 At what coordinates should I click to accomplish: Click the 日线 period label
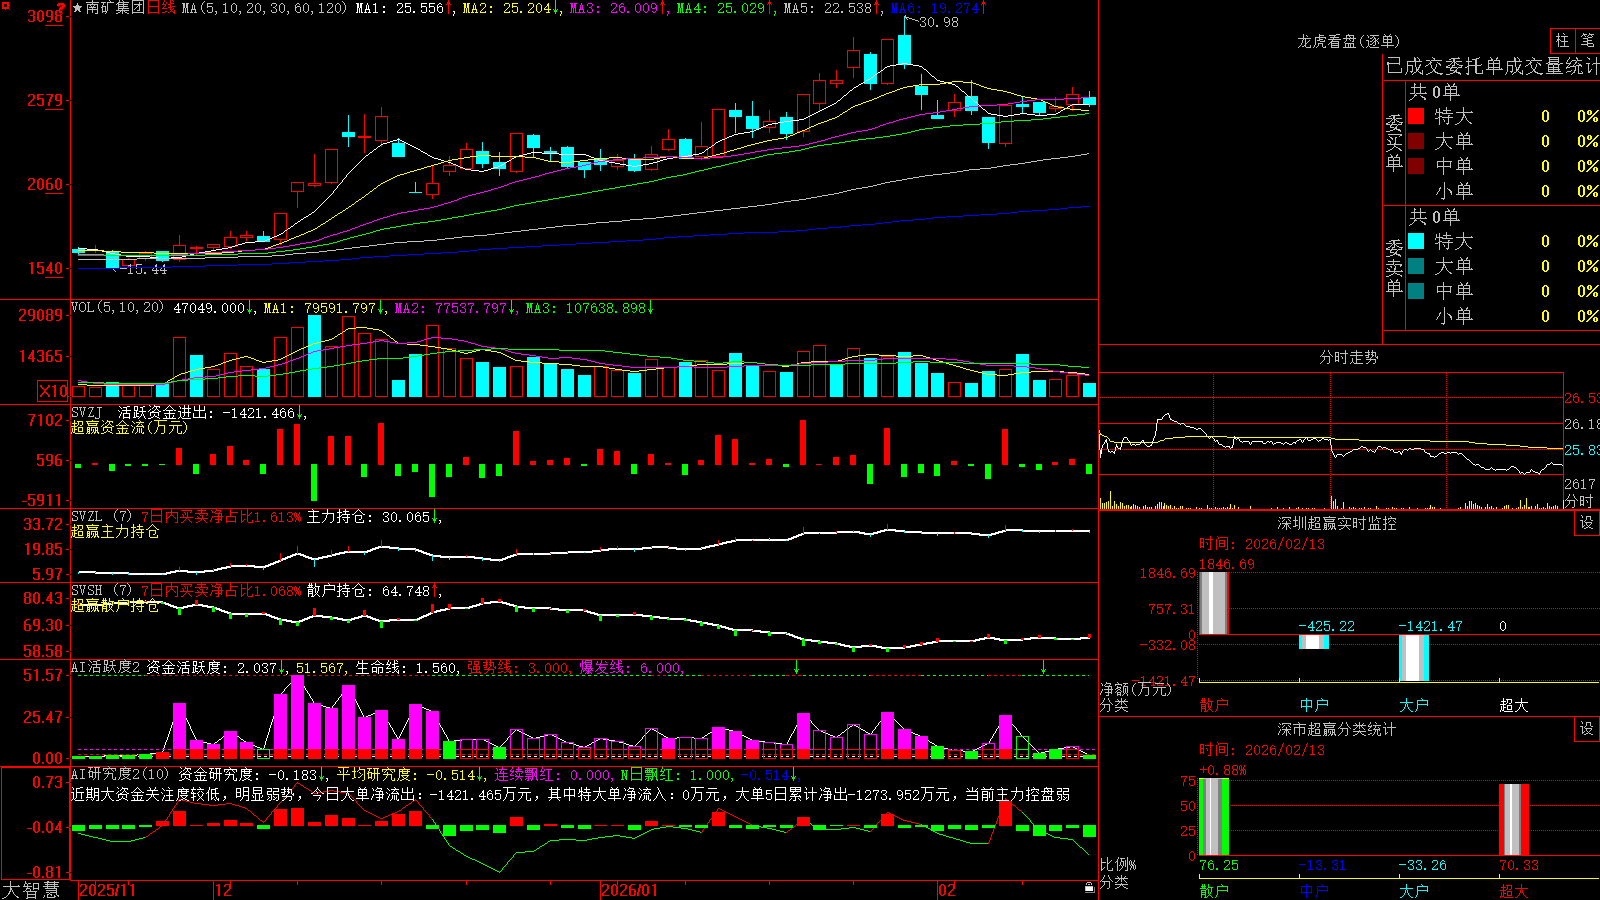tap(161, 8)
